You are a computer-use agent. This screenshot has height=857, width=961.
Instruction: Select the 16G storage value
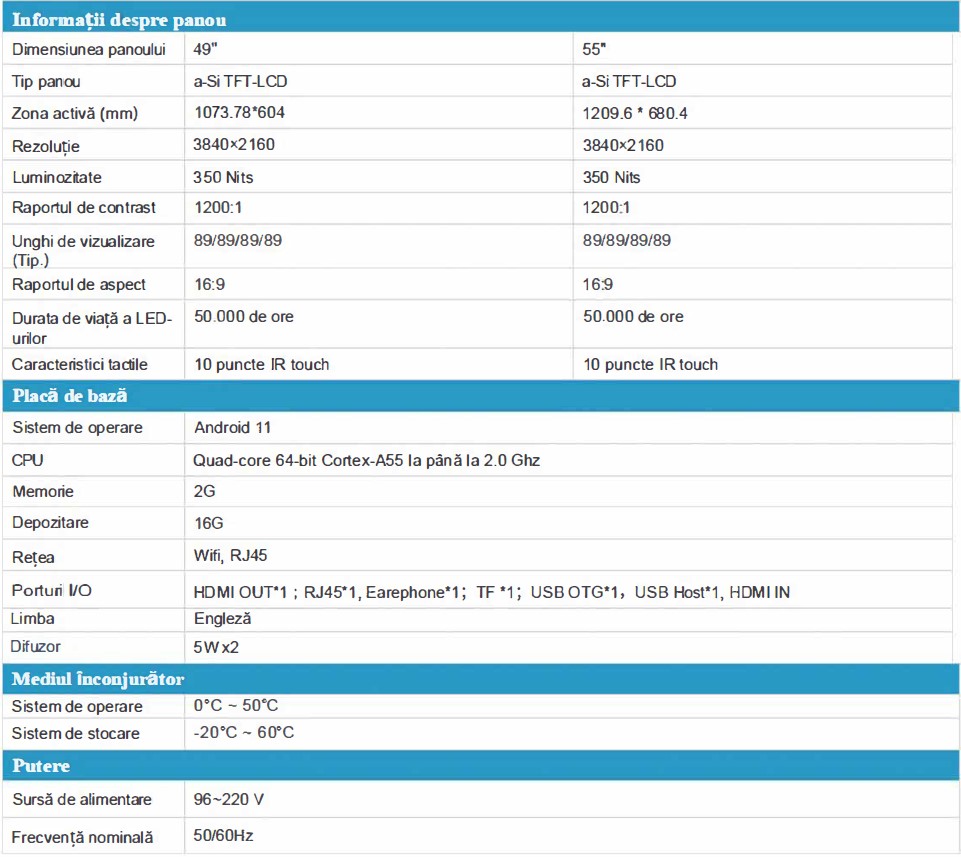pos(208,523)
